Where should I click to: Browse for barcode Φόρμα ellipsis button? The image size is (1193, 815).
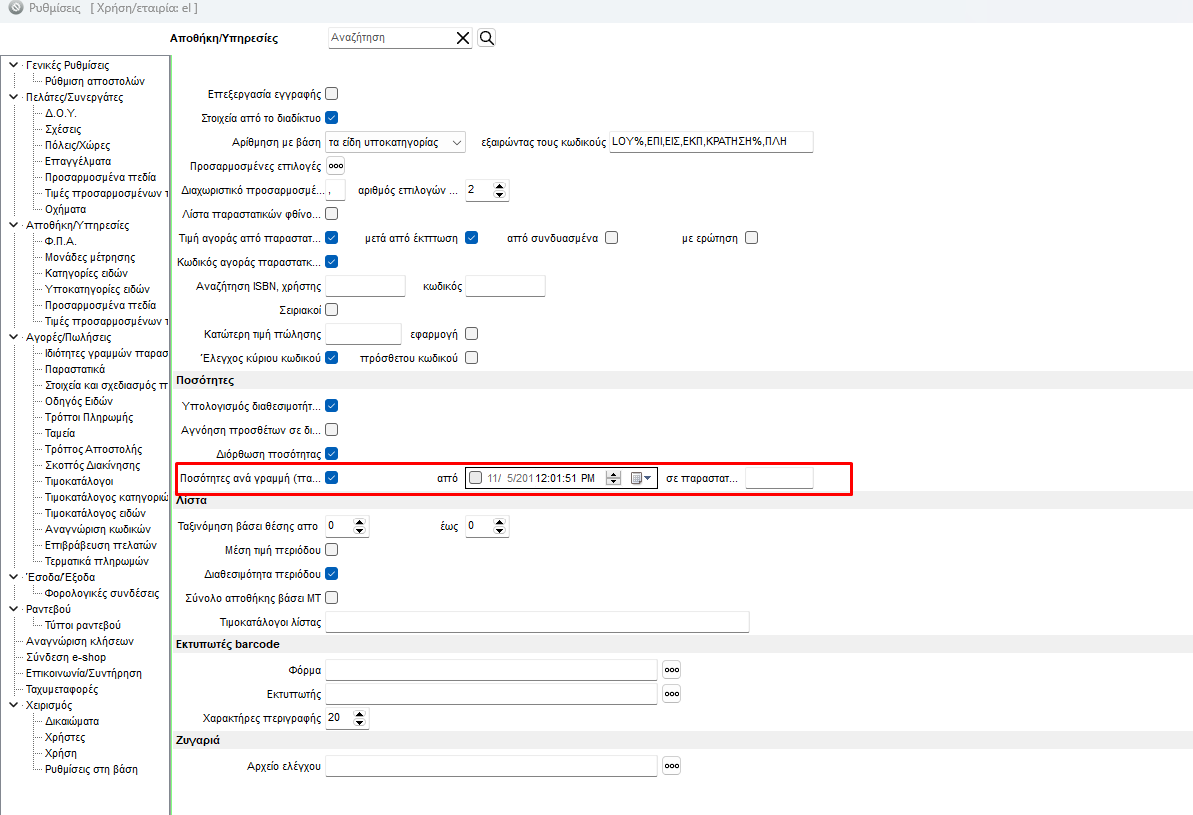click(x=672, y=669)
